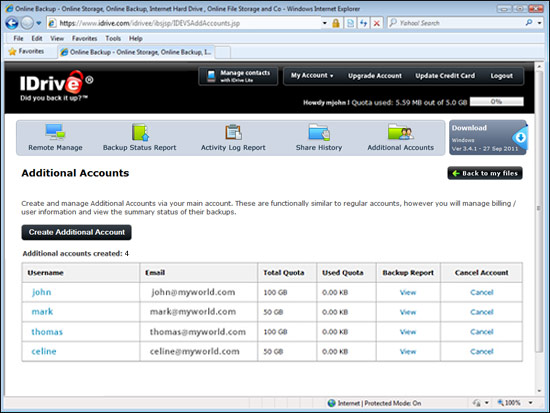Click the Favorites star button
This screenshot has height=413, width=550.
click(x=27, y=52)
